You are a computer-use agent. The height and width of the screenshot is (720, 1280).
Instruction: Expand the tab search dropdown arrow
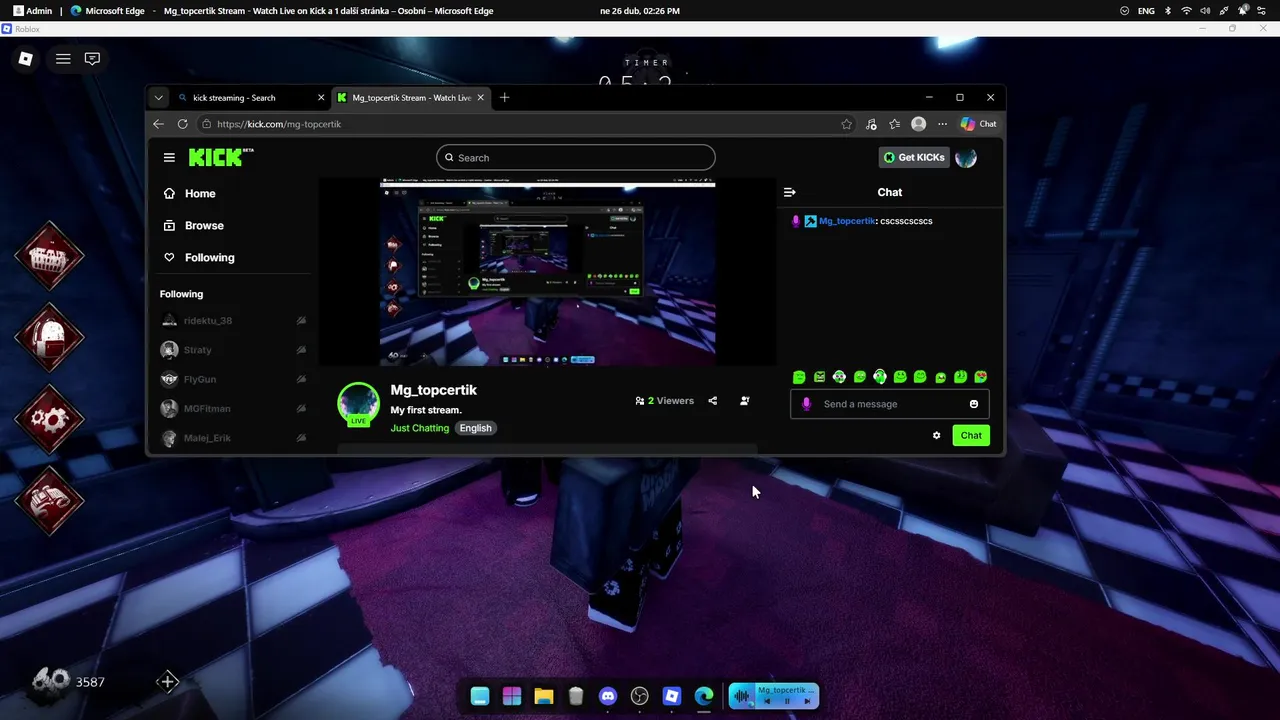pos(158,98)
